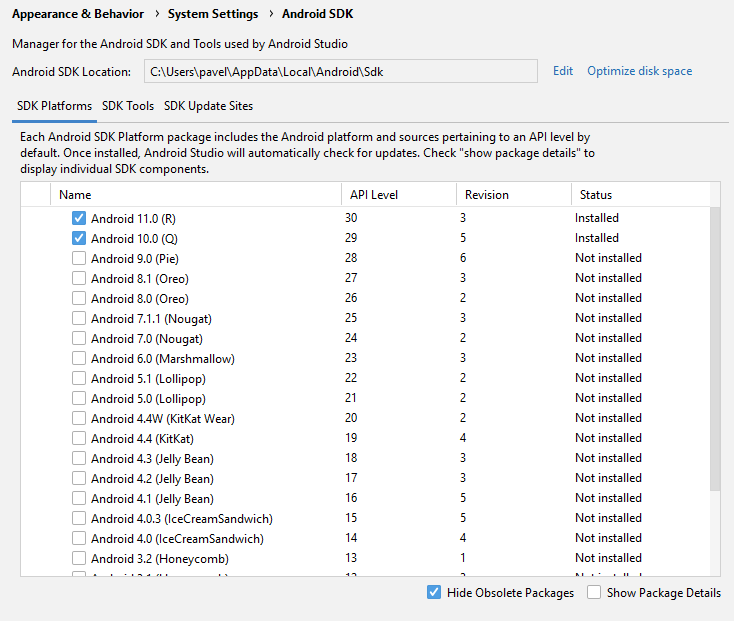The height and width of the screenshot is (621, 734).
Task: Click API level 30 cell
Action: pos(351,218)
